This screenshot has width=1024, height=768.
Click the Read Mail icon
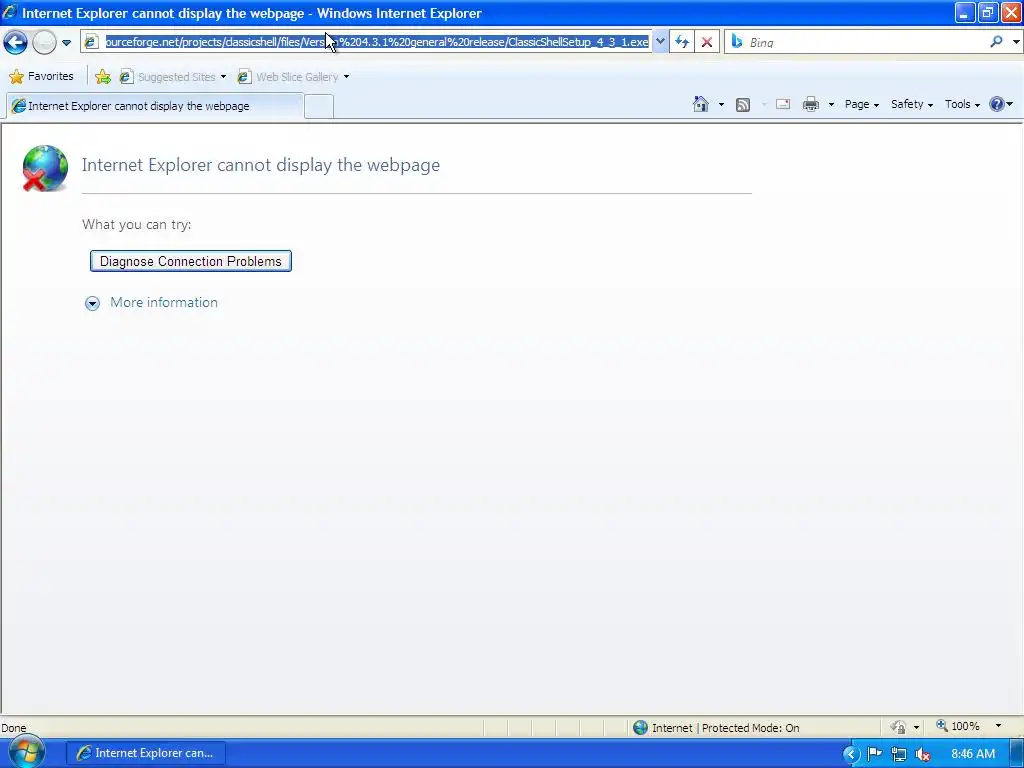782,104
